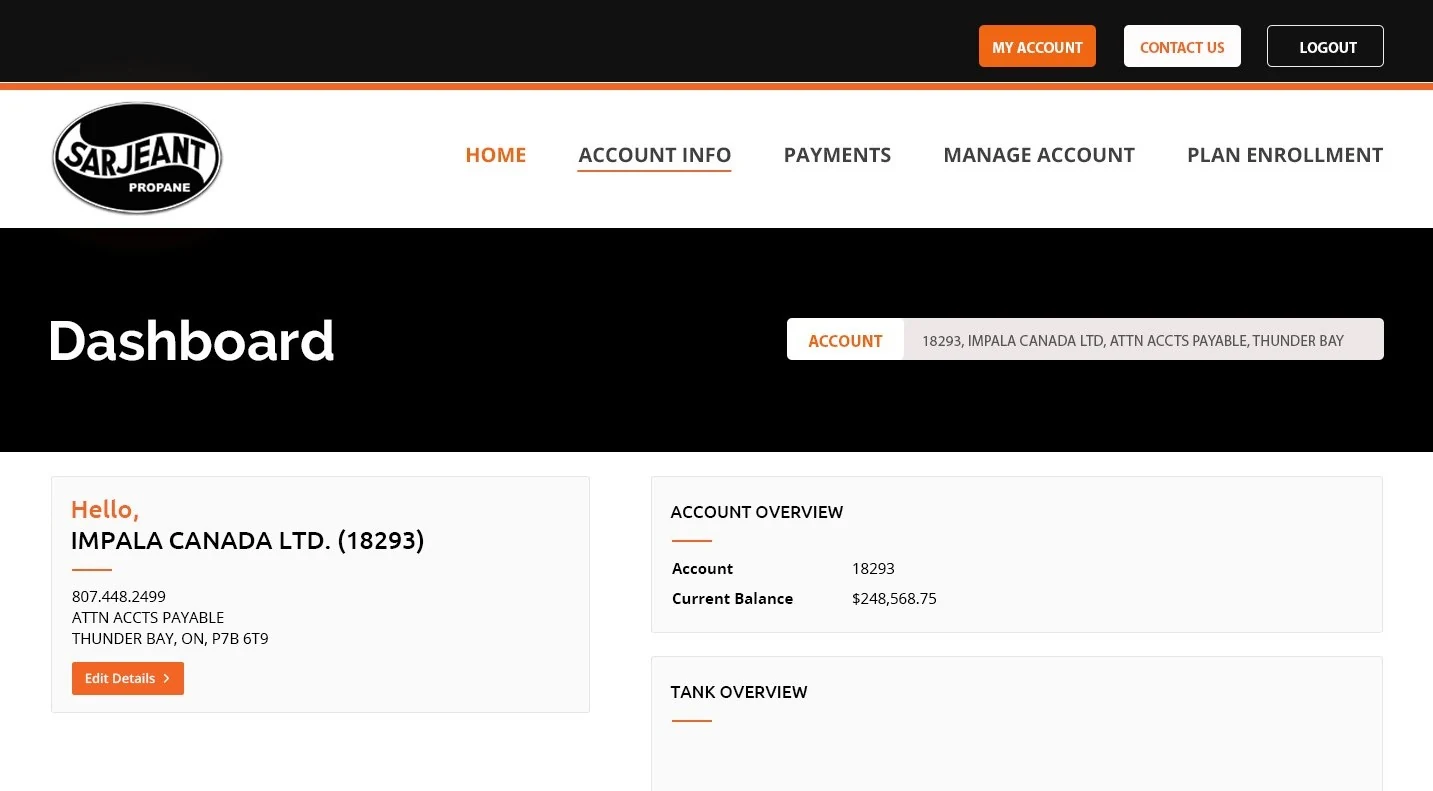The height and width of the screenshot is (791, 1433).
Task: Click the THUNDER BAY, ON, P7B 6T9 address
Action: coord(170,639)
